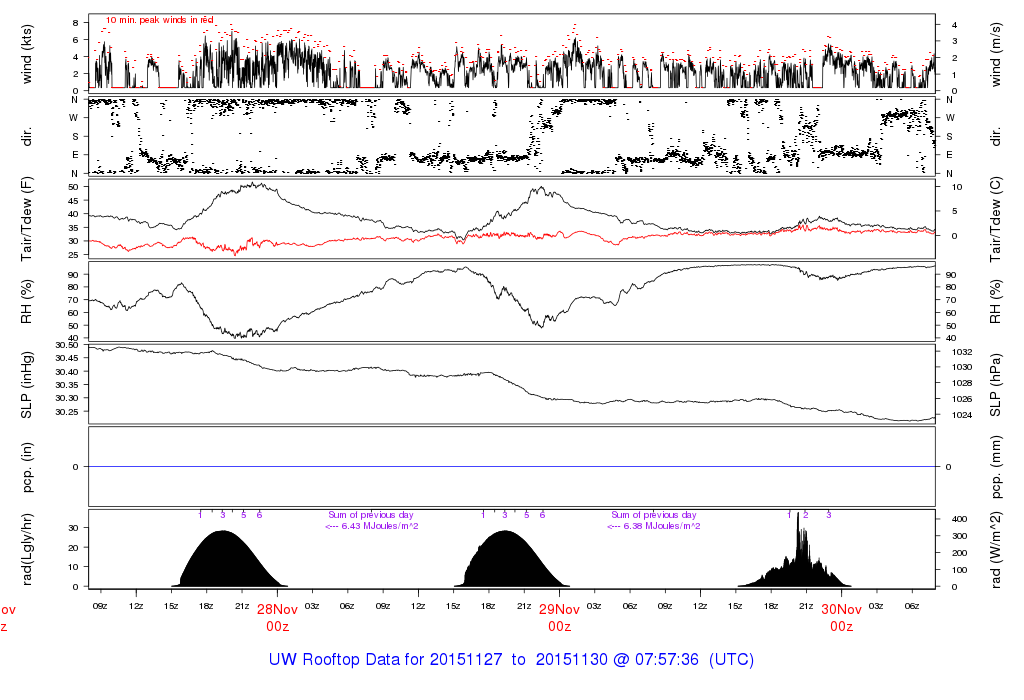Viewport: 1024px width, 700px height.
Task: Select the 29Nov 00z date marker
Action: pos(559,616)
